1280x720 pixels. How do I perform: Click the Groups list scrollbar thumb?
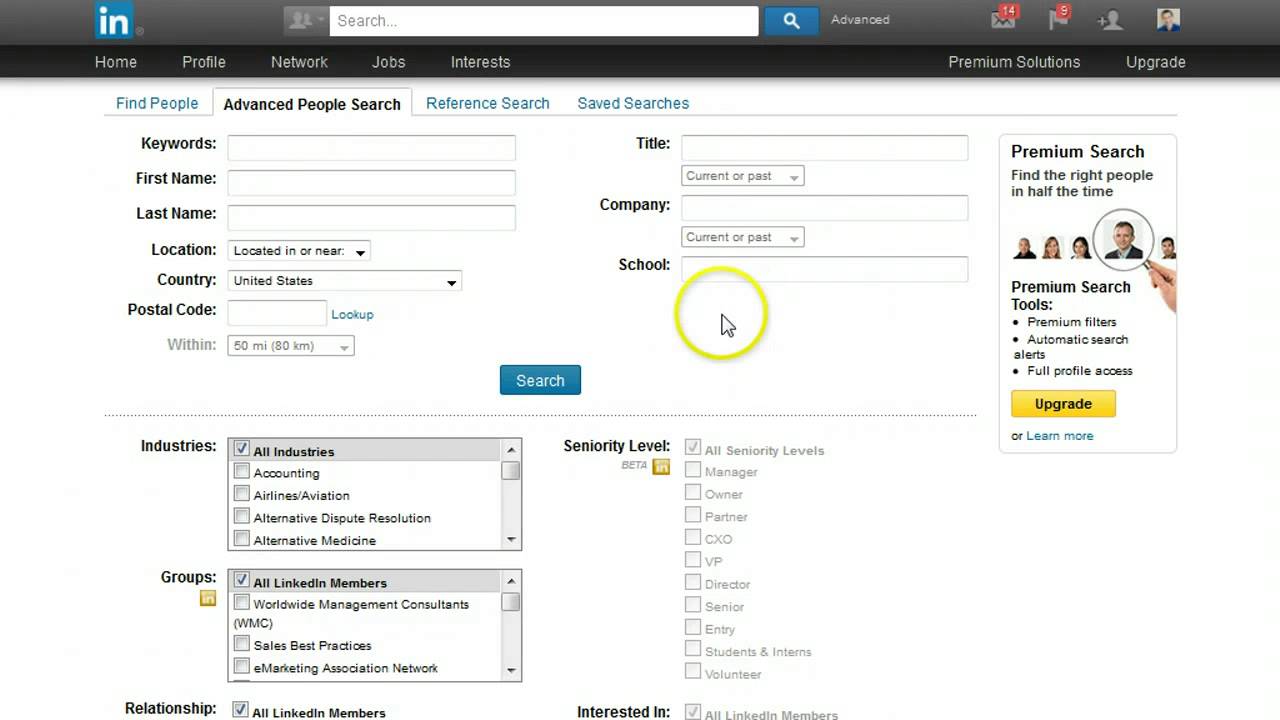(511, 602)
